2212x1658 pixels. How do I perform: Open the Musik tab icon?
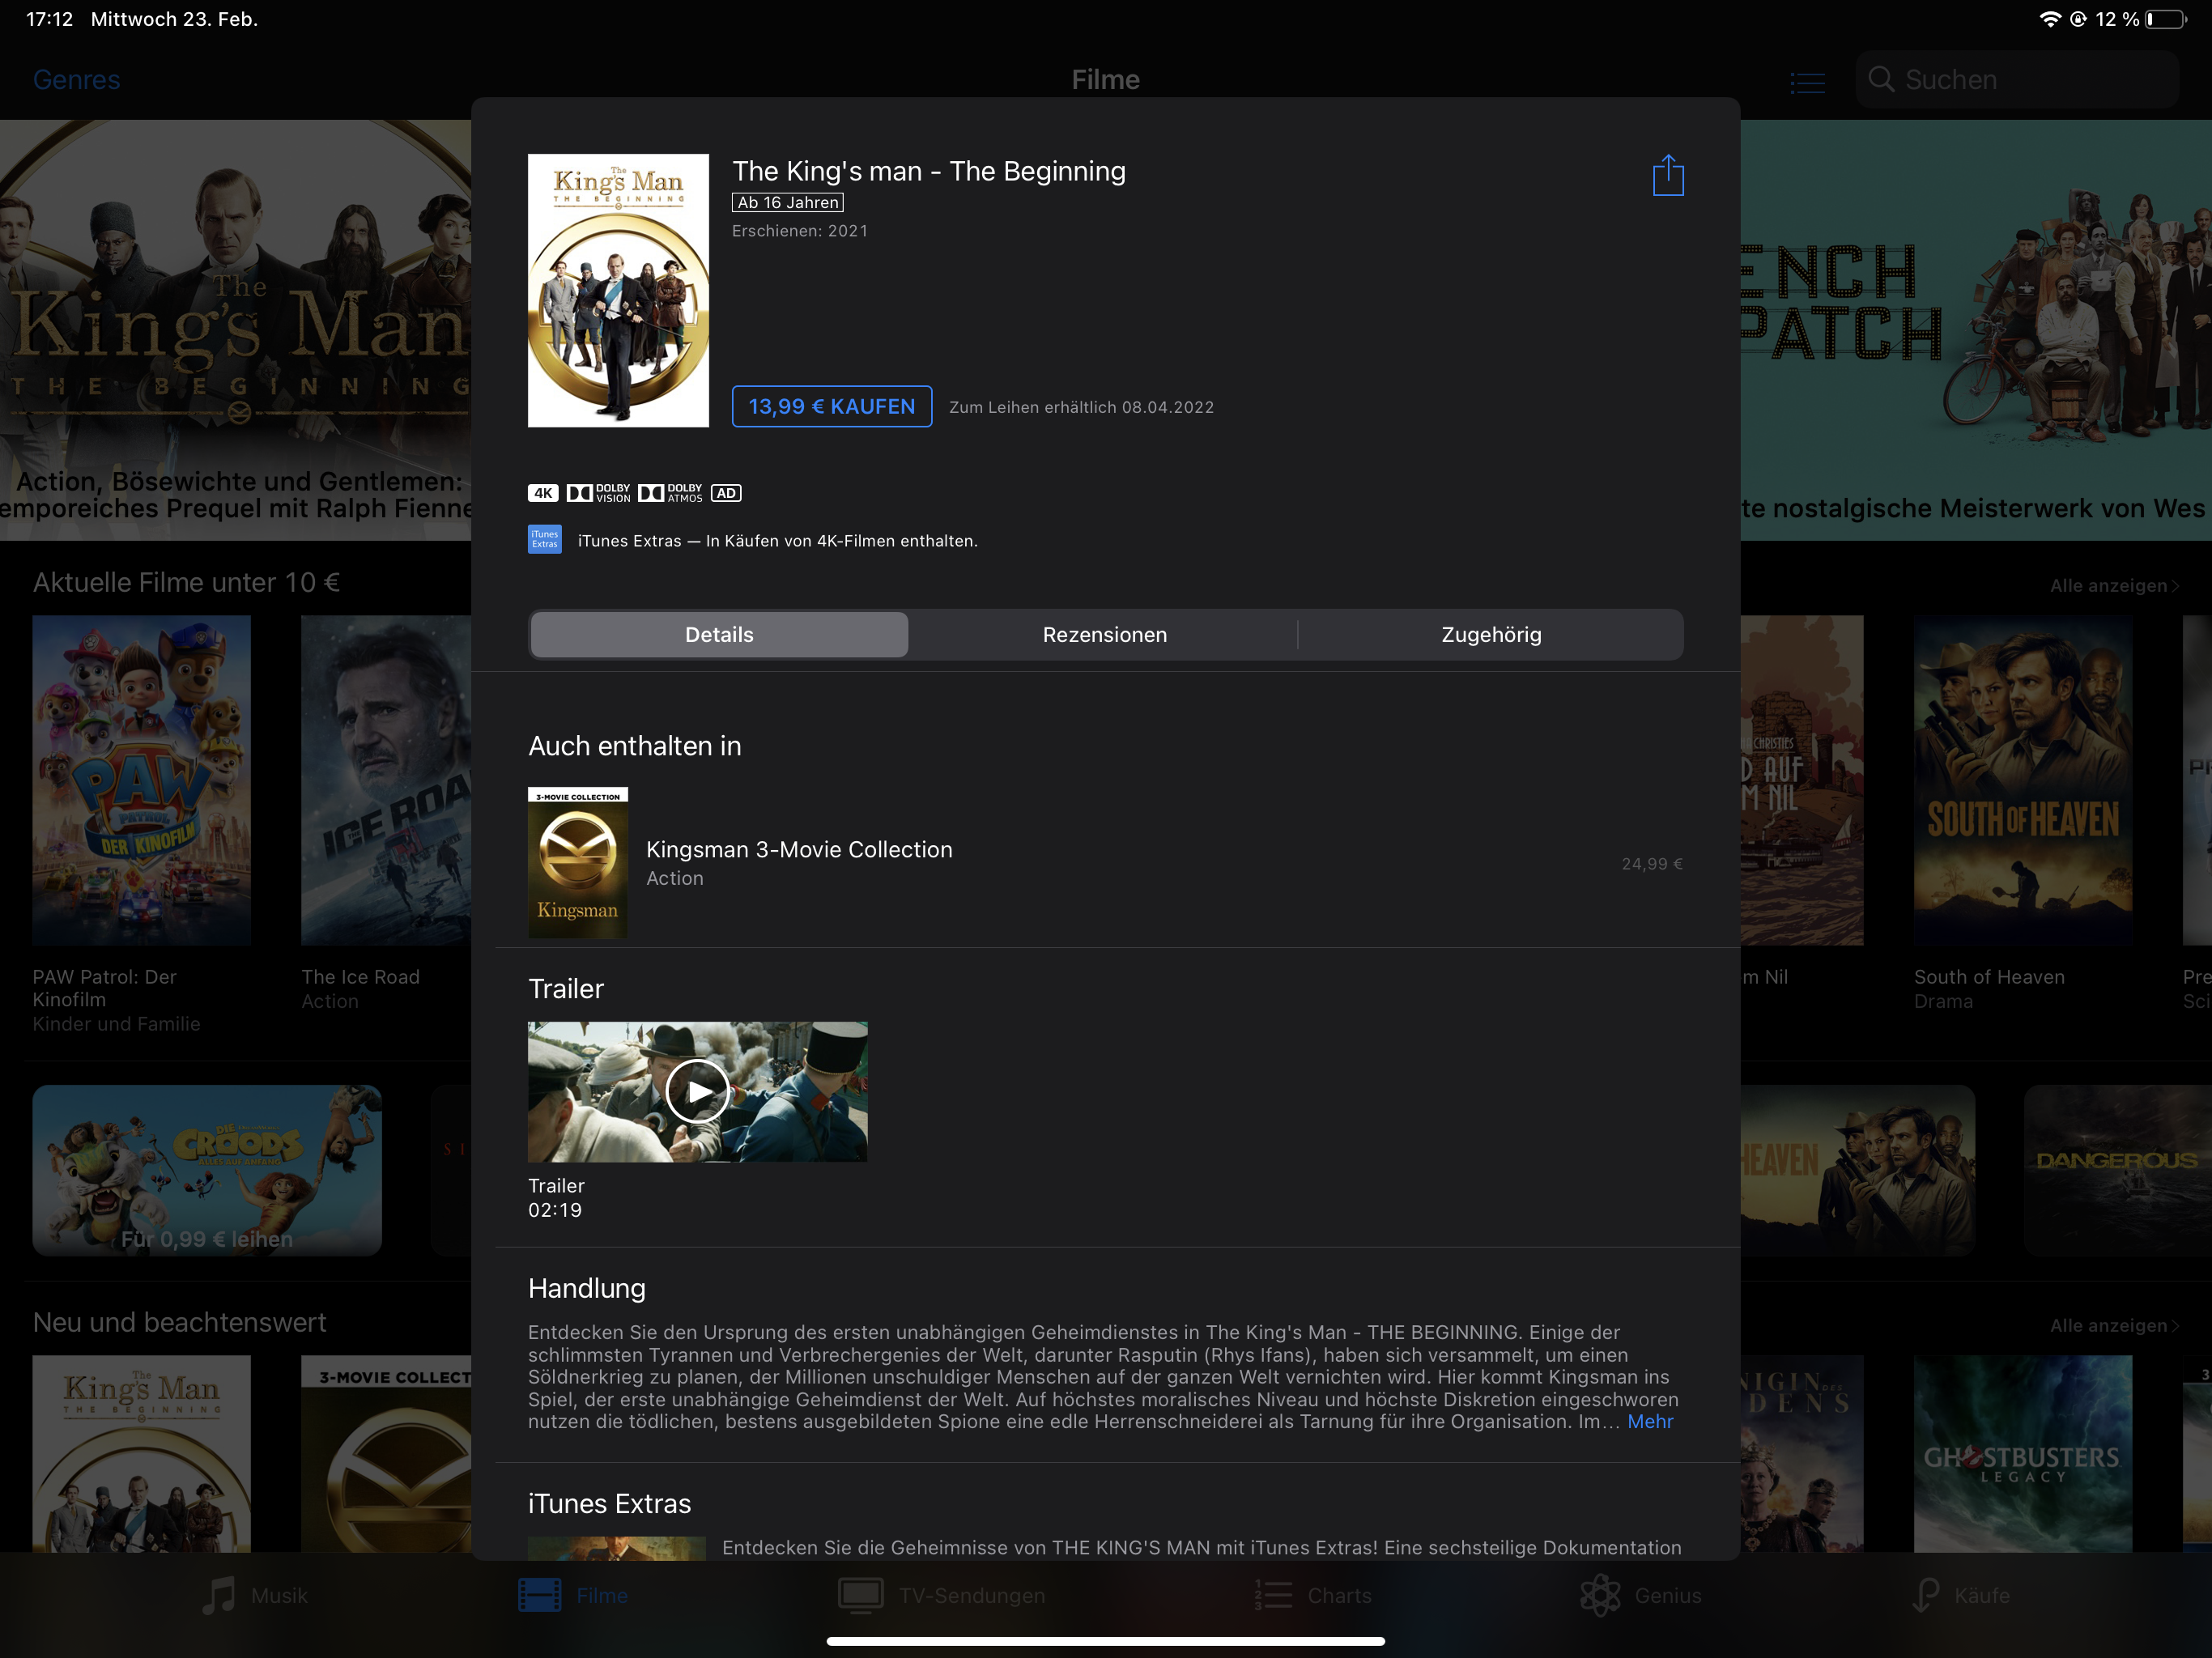click(x=219, y=1595)
